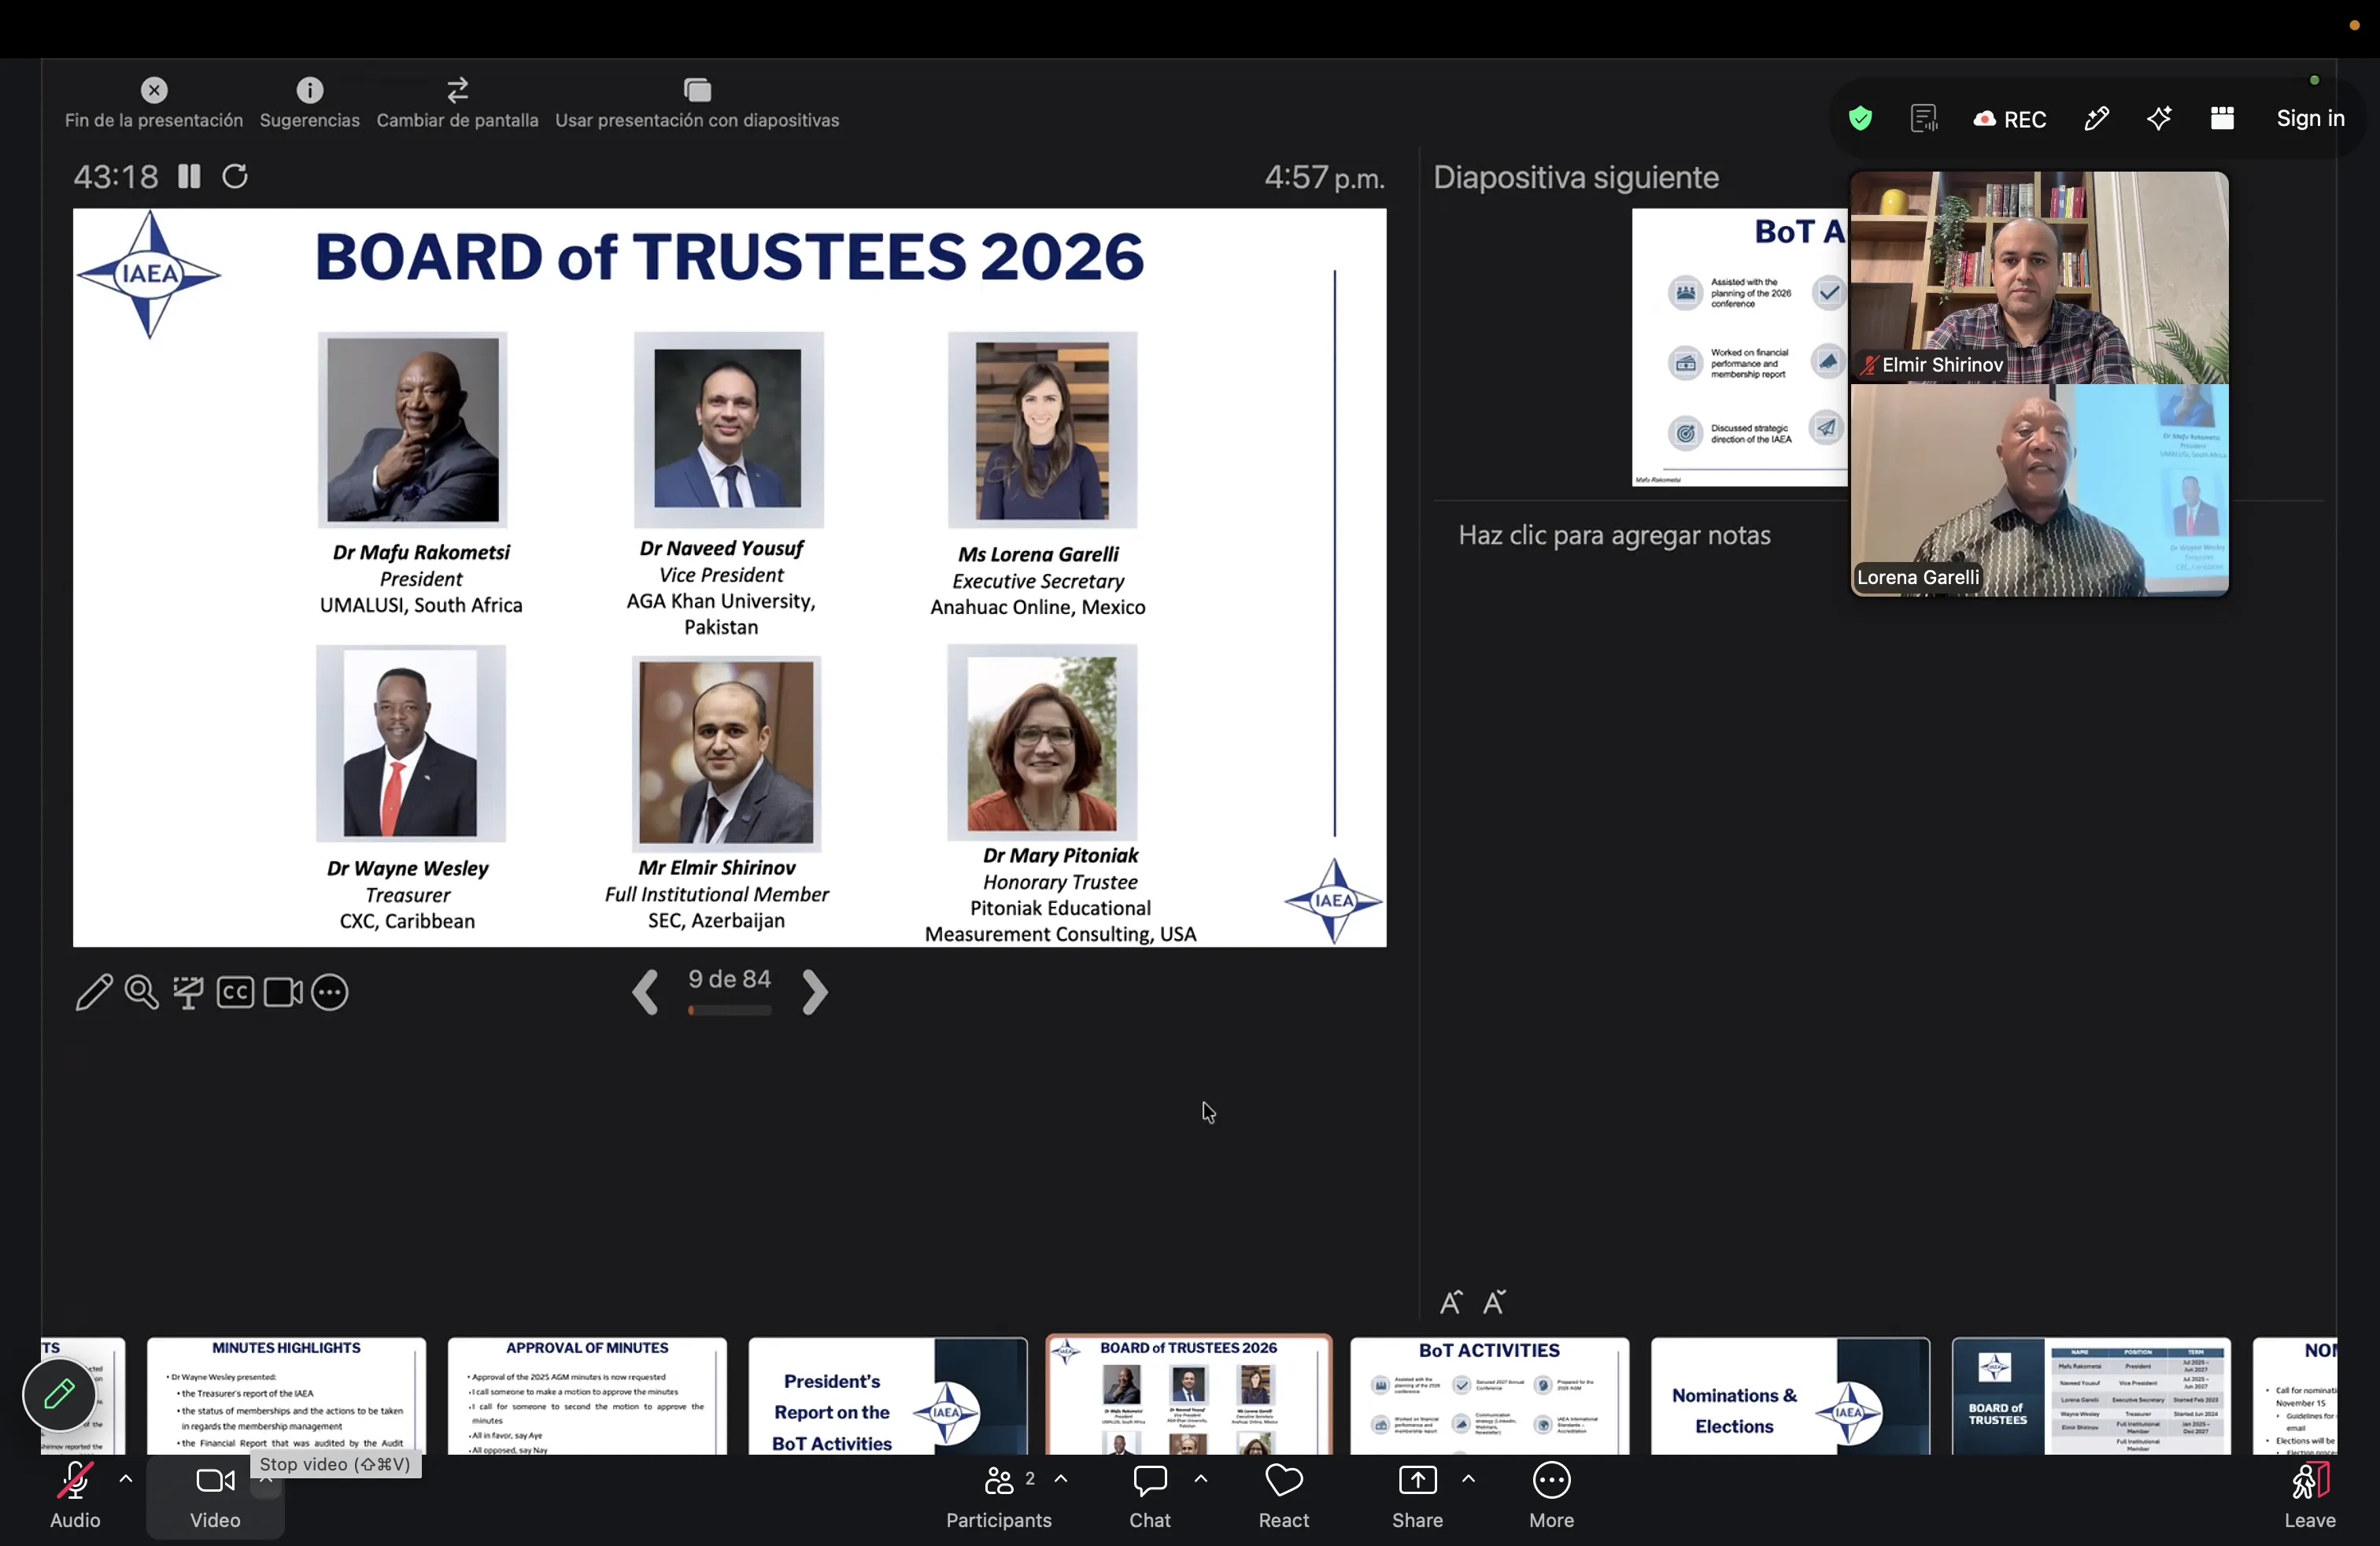Reset the presentation timer
2380x1546 pixels.
(x=235, y=177)
